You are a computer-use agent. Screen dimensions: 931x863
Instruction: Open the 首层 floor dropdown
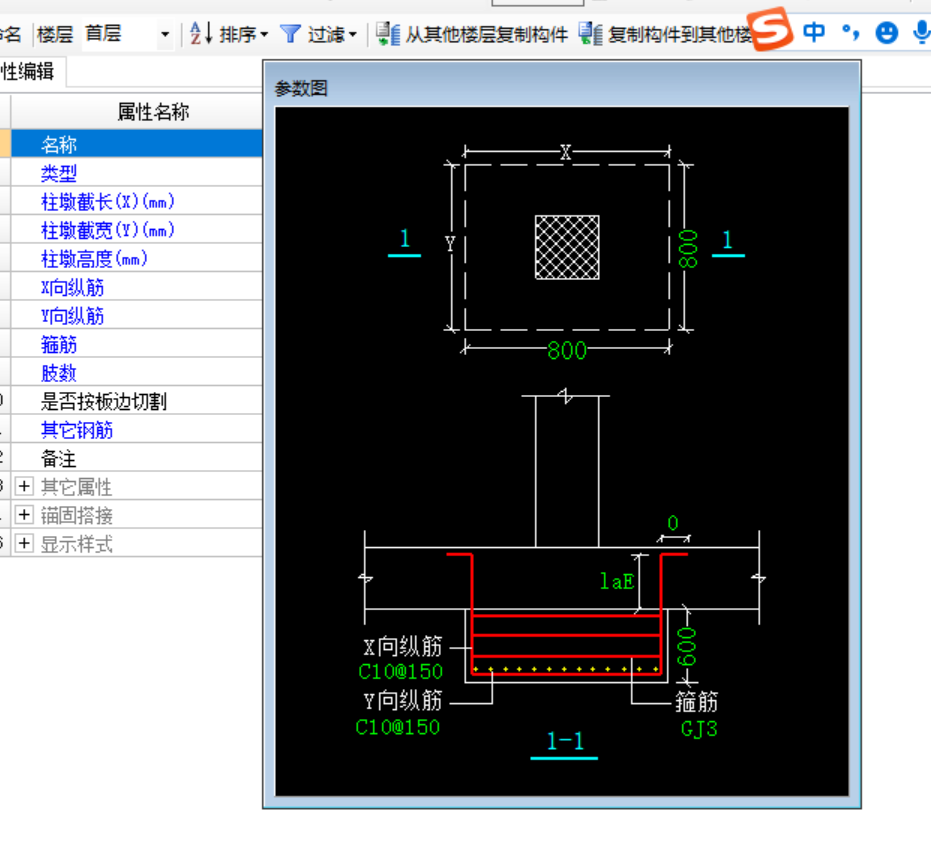164,34
